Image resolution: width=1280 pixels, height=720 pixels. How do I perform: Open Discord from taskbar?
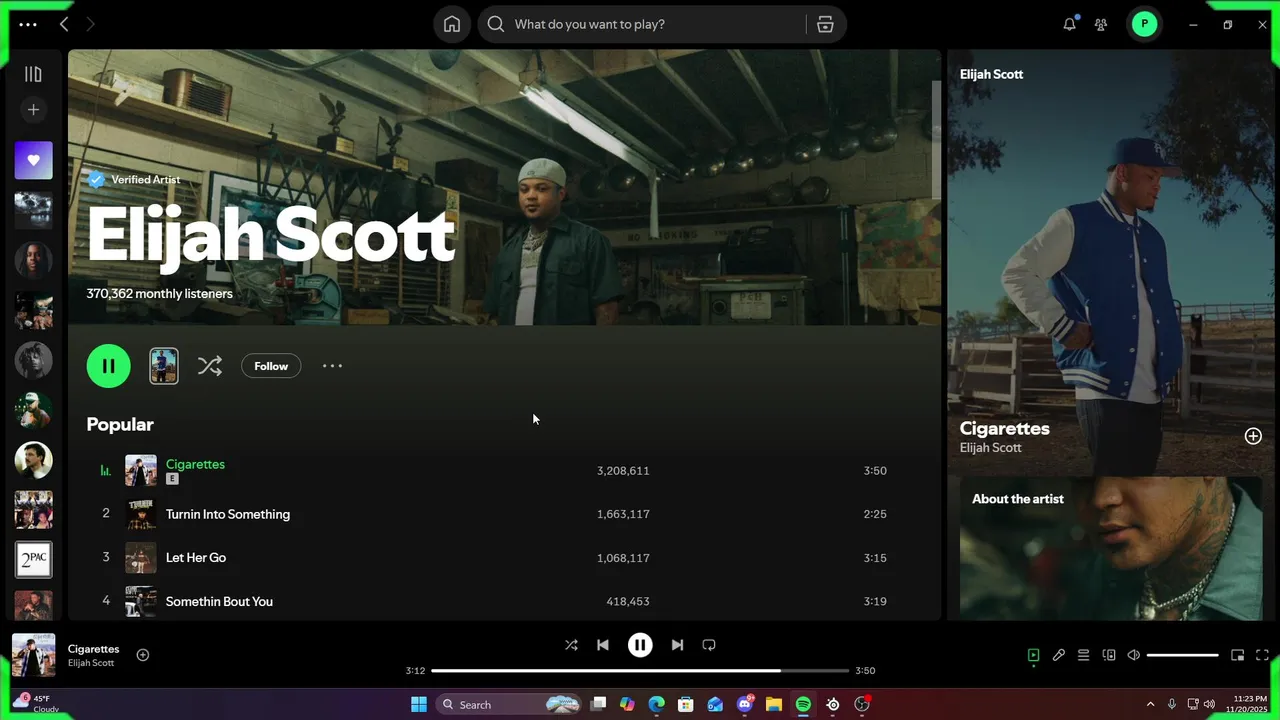[x=745, y=704]
